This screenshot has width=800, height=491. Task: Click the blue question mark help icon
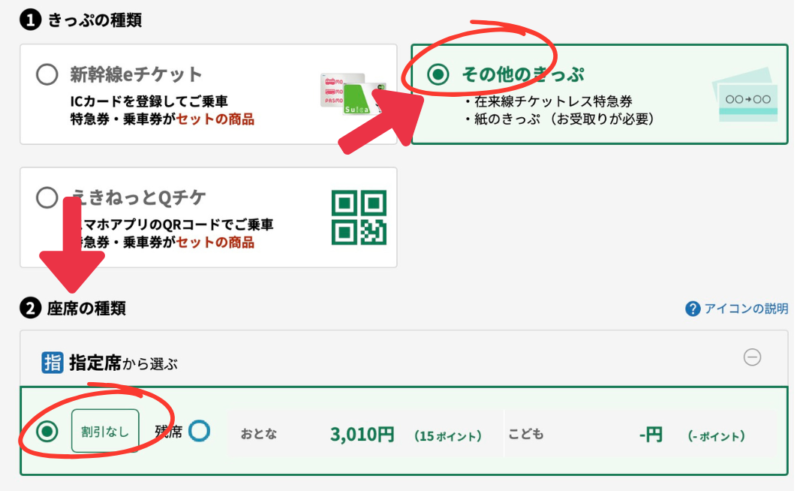click(x=692, y=309)
